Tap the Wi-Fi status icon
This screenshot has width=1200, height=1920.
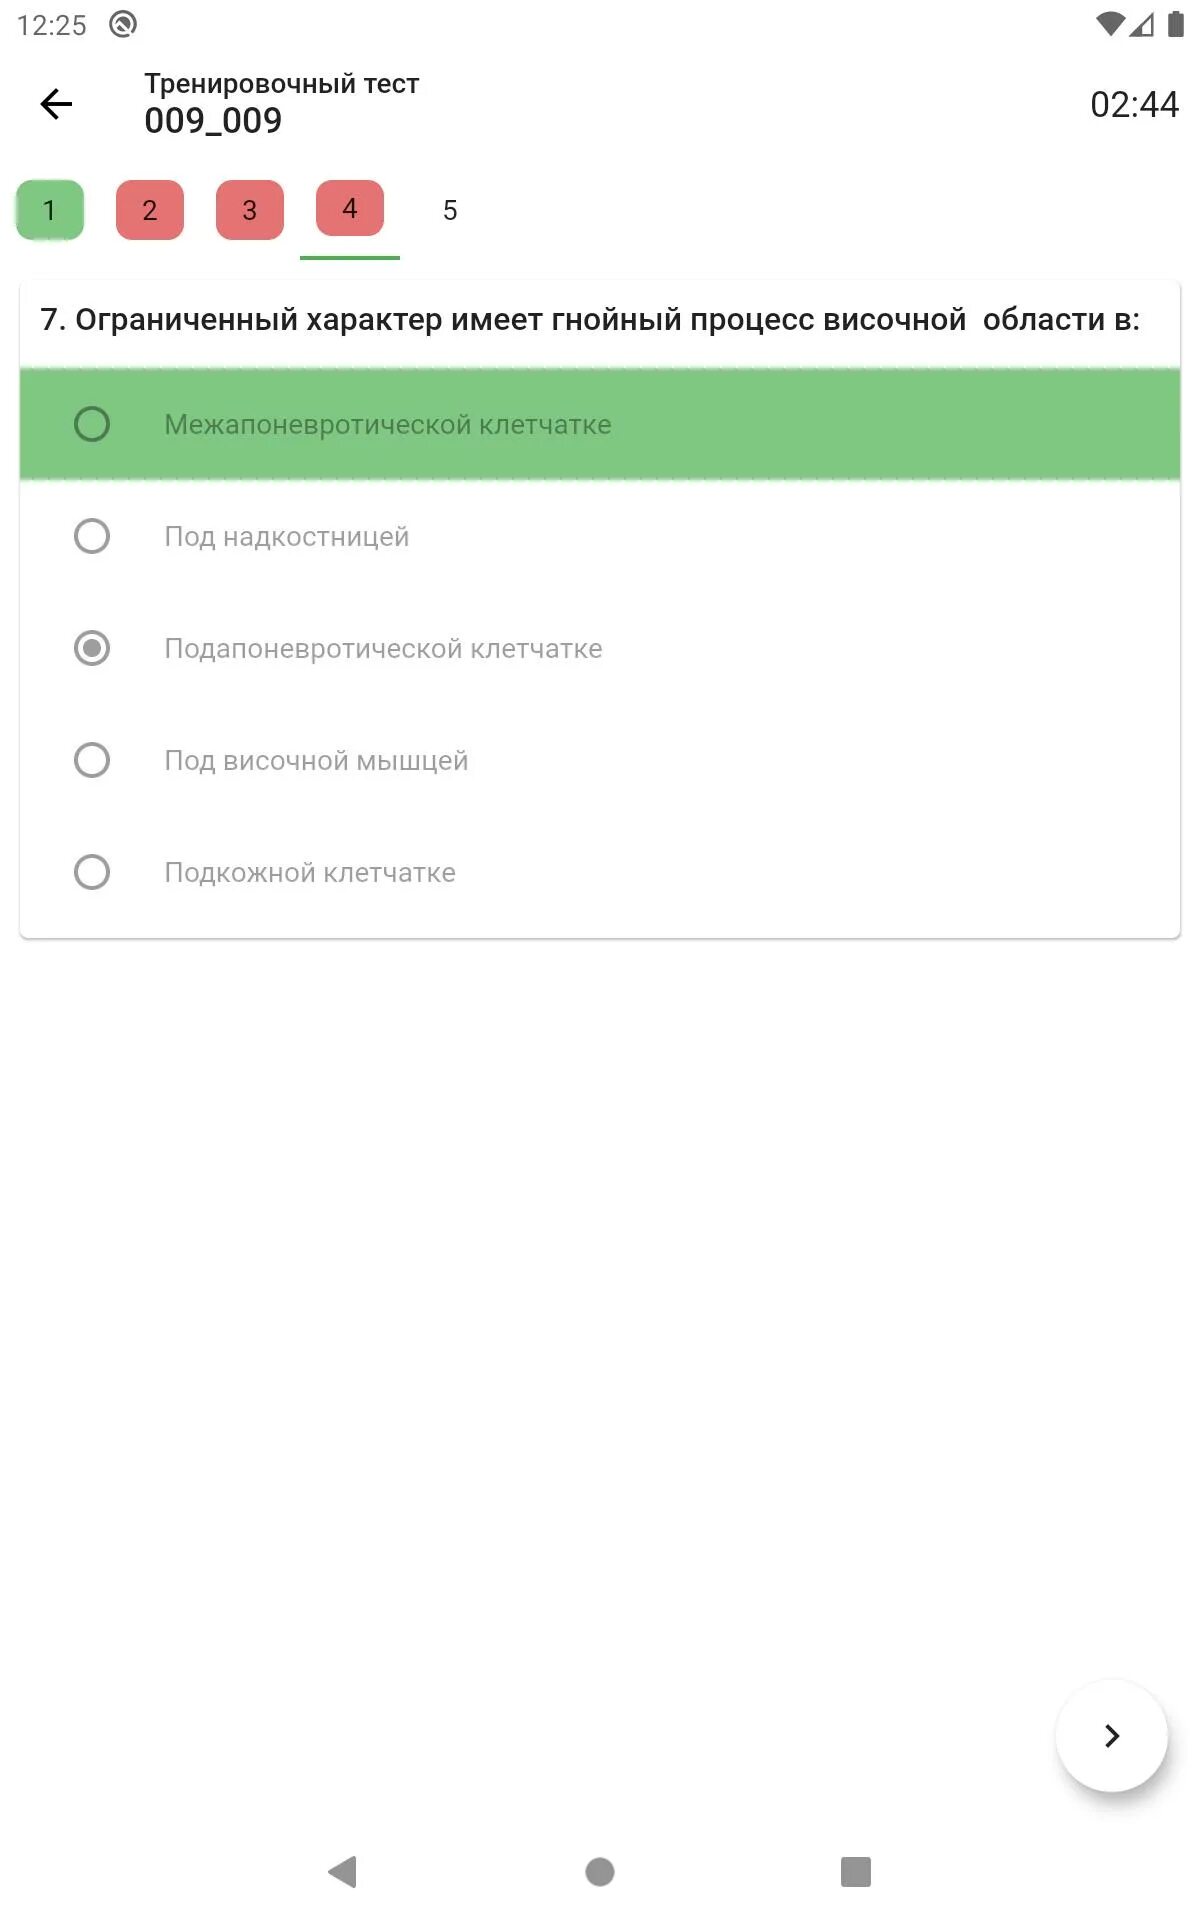coord(1109,24)
